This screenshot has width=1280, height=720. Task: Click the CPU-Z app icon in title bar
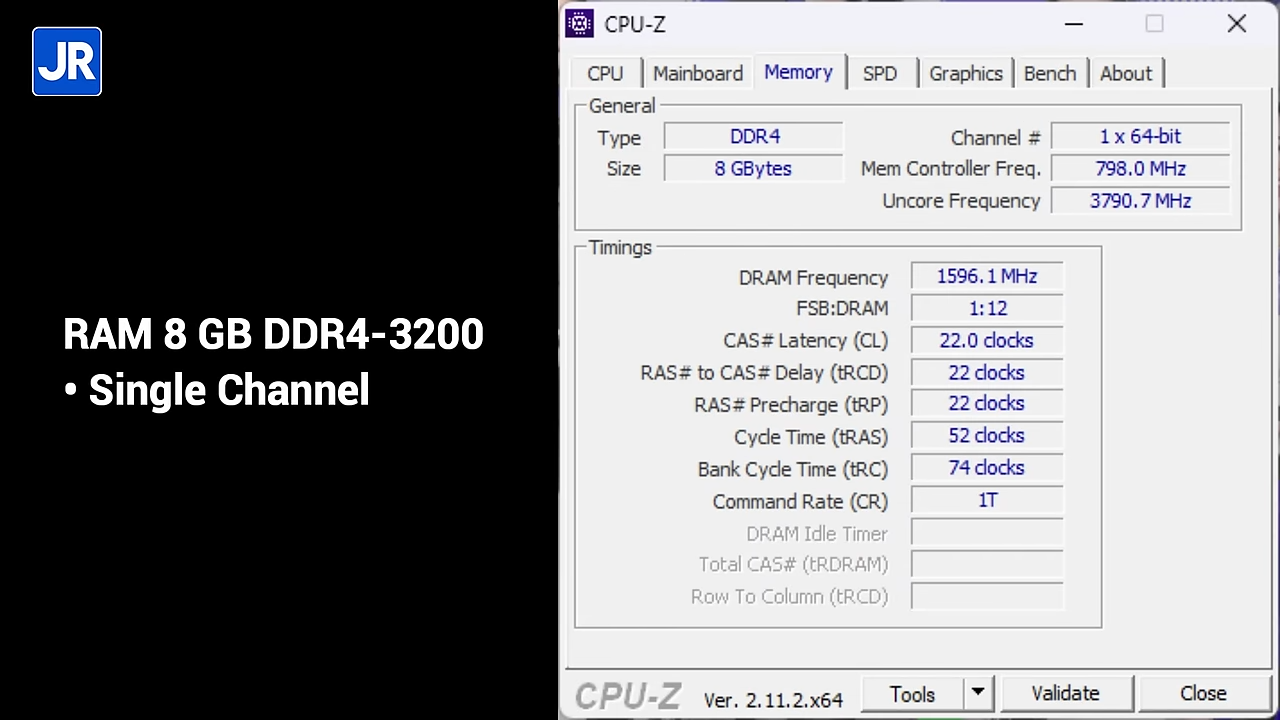click(579, 24)
